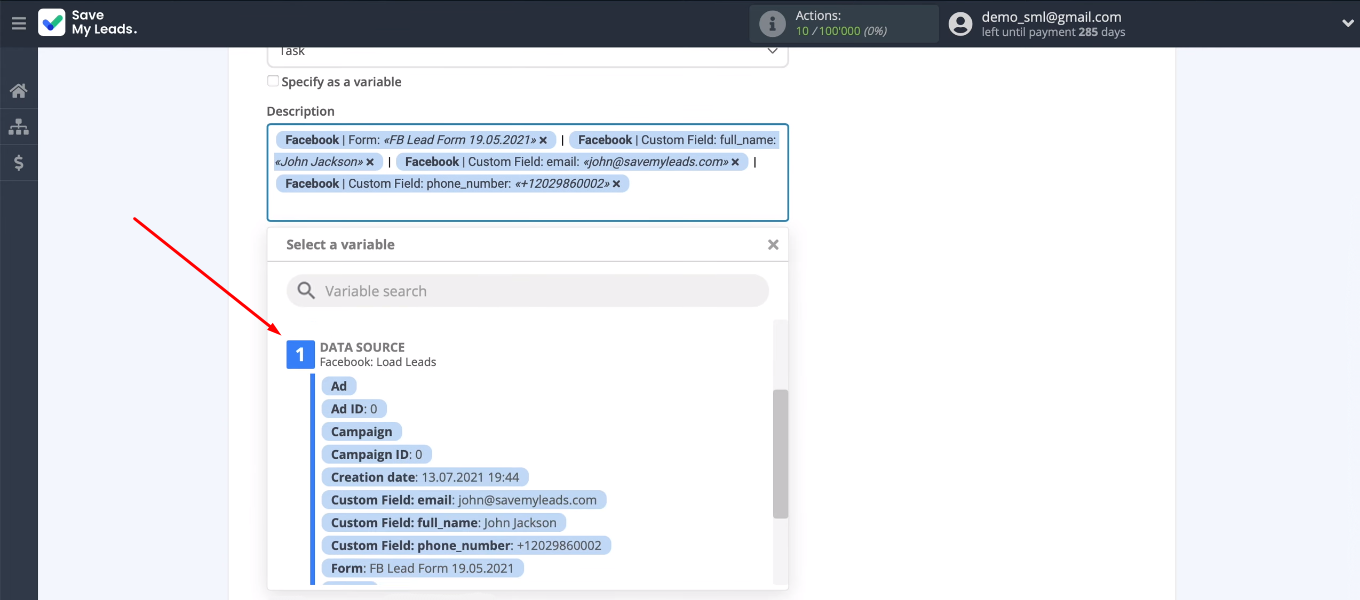Click the Description label

[301, 111]
